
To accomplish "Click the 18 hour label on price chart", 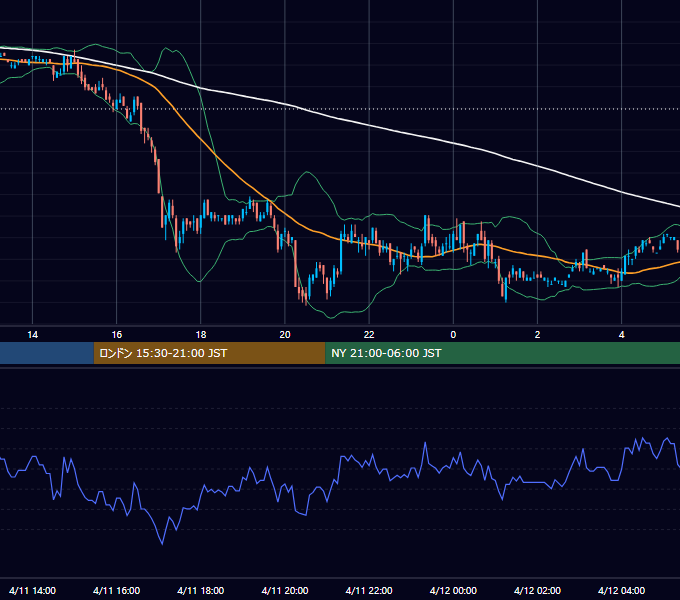I will click(x=201, y=335).
